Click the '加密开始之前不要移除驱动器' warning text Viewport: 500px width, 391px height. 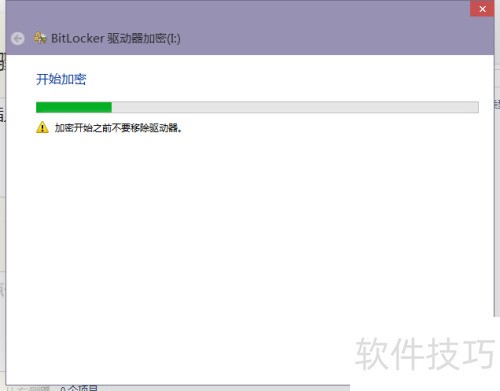pos(118,128)
